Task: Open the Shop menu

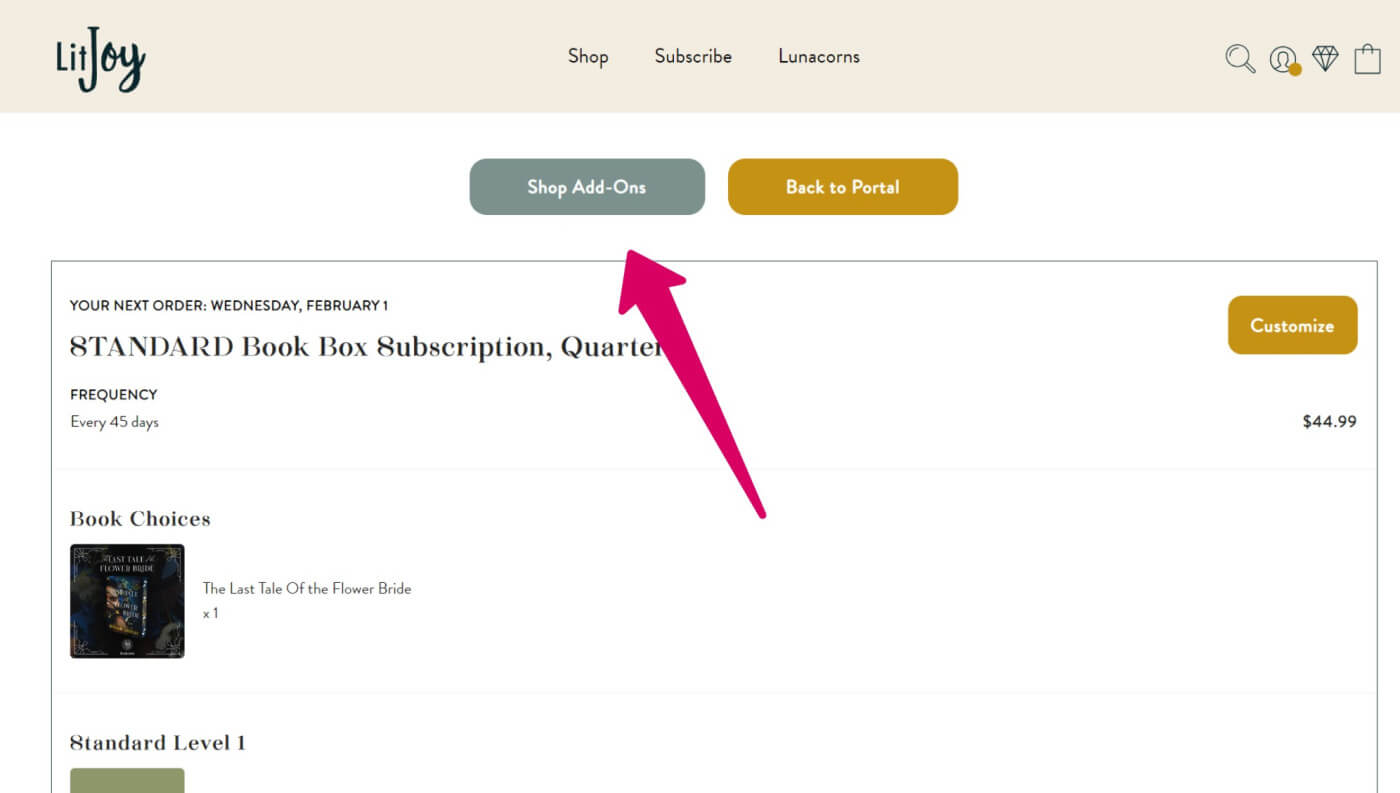Action: [588, 57]
